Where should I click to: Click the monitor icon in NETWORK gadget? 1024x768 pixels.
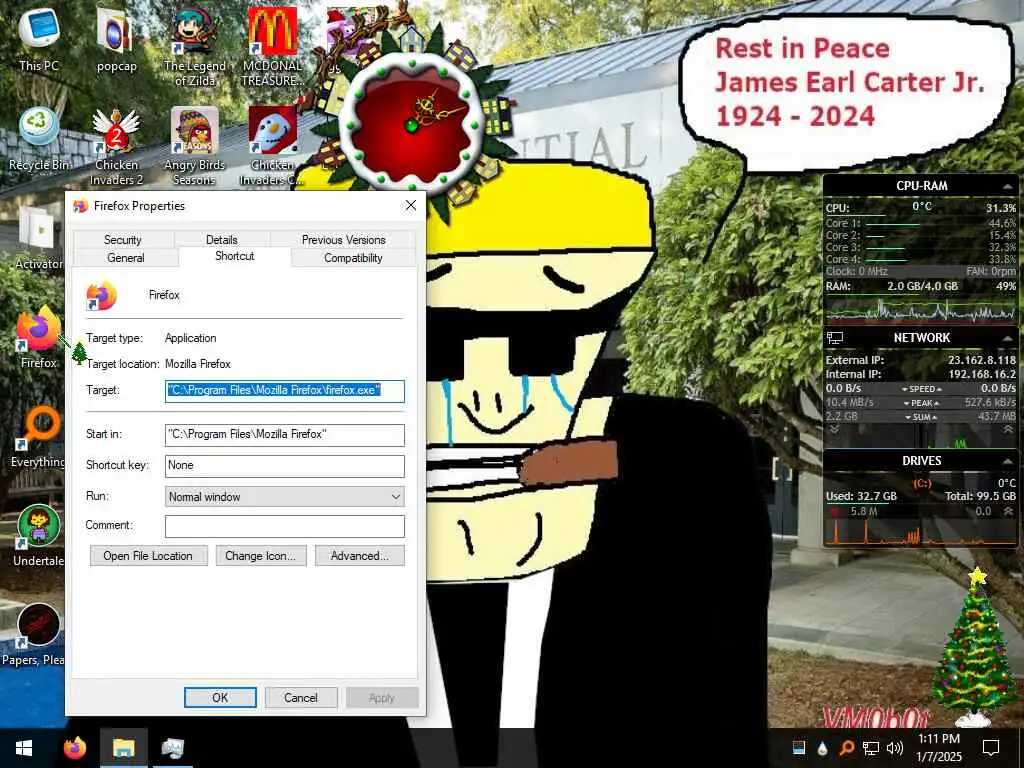click(835, 338)
